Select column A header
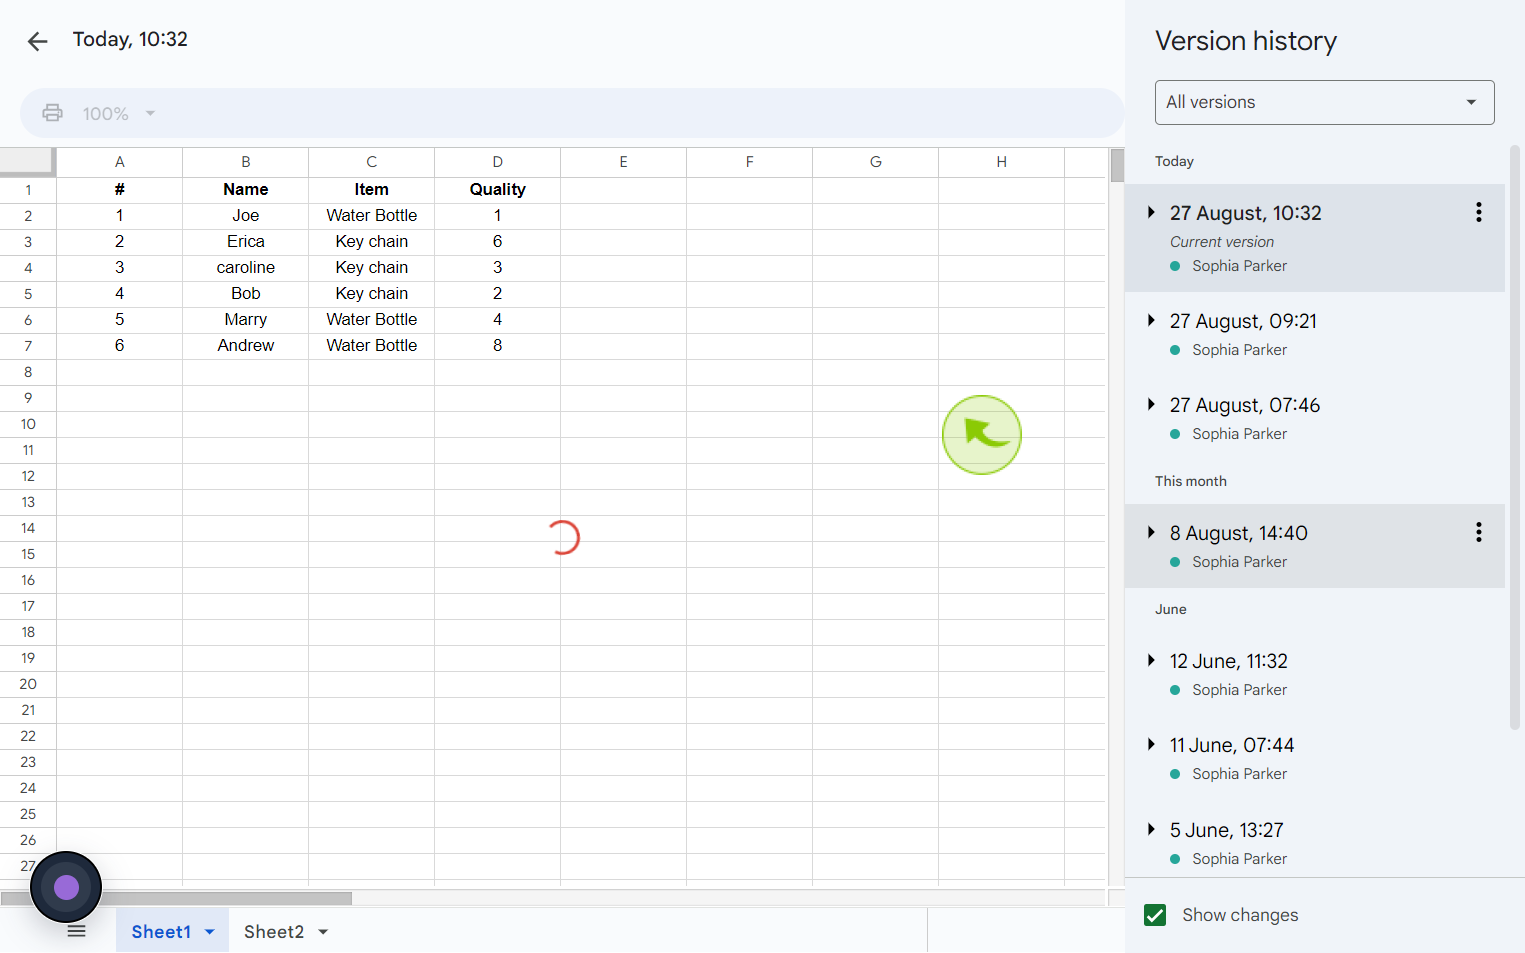 coord(120,162)
